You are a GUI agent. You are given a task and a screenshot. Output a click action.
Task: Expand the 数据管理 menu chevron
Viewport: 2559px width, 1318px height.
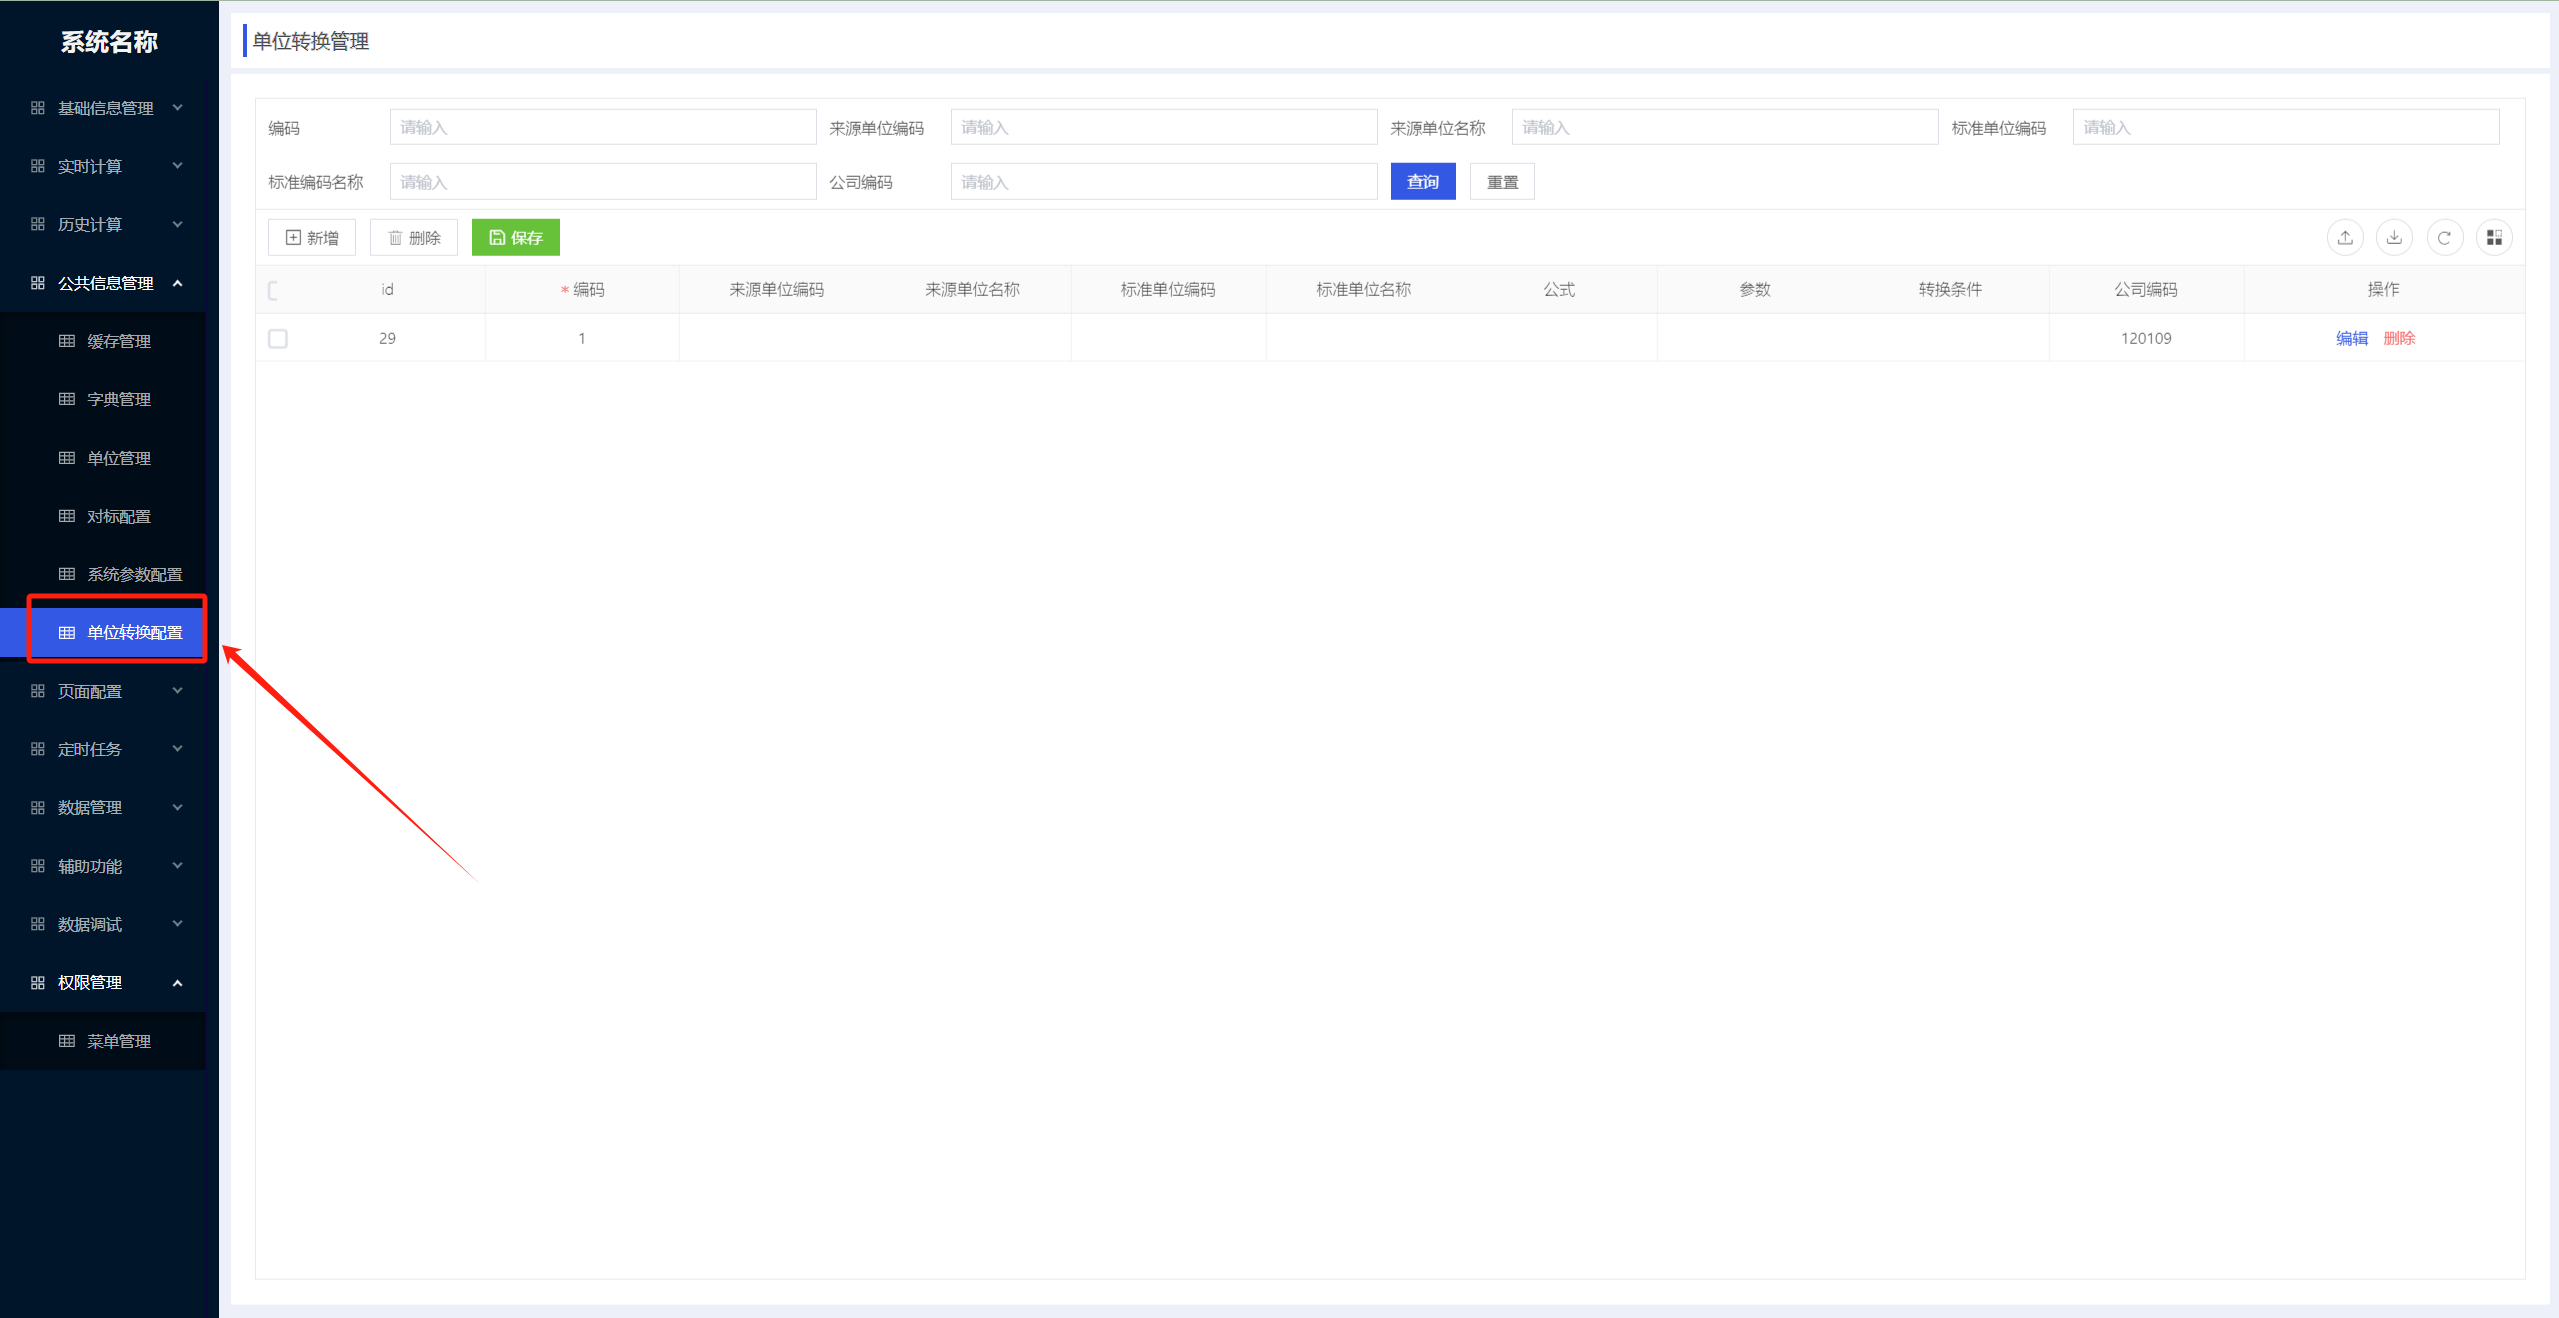178,807
